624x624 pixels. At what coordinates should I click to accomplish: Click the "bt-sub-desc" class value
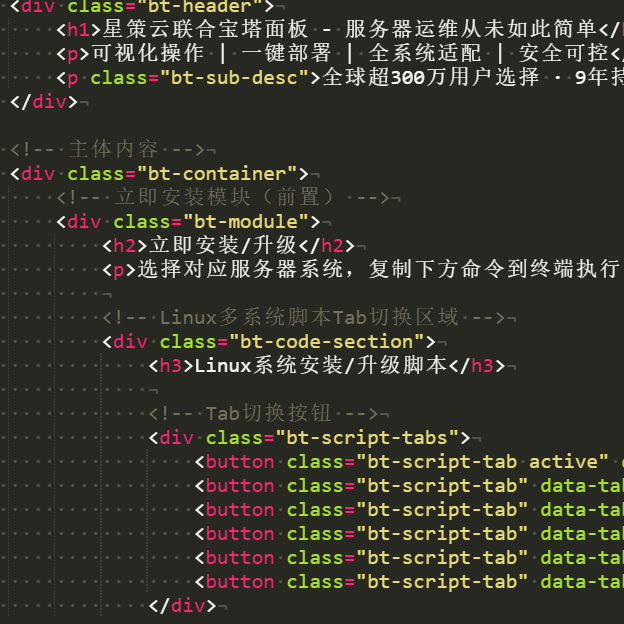(x=234, y=78)
